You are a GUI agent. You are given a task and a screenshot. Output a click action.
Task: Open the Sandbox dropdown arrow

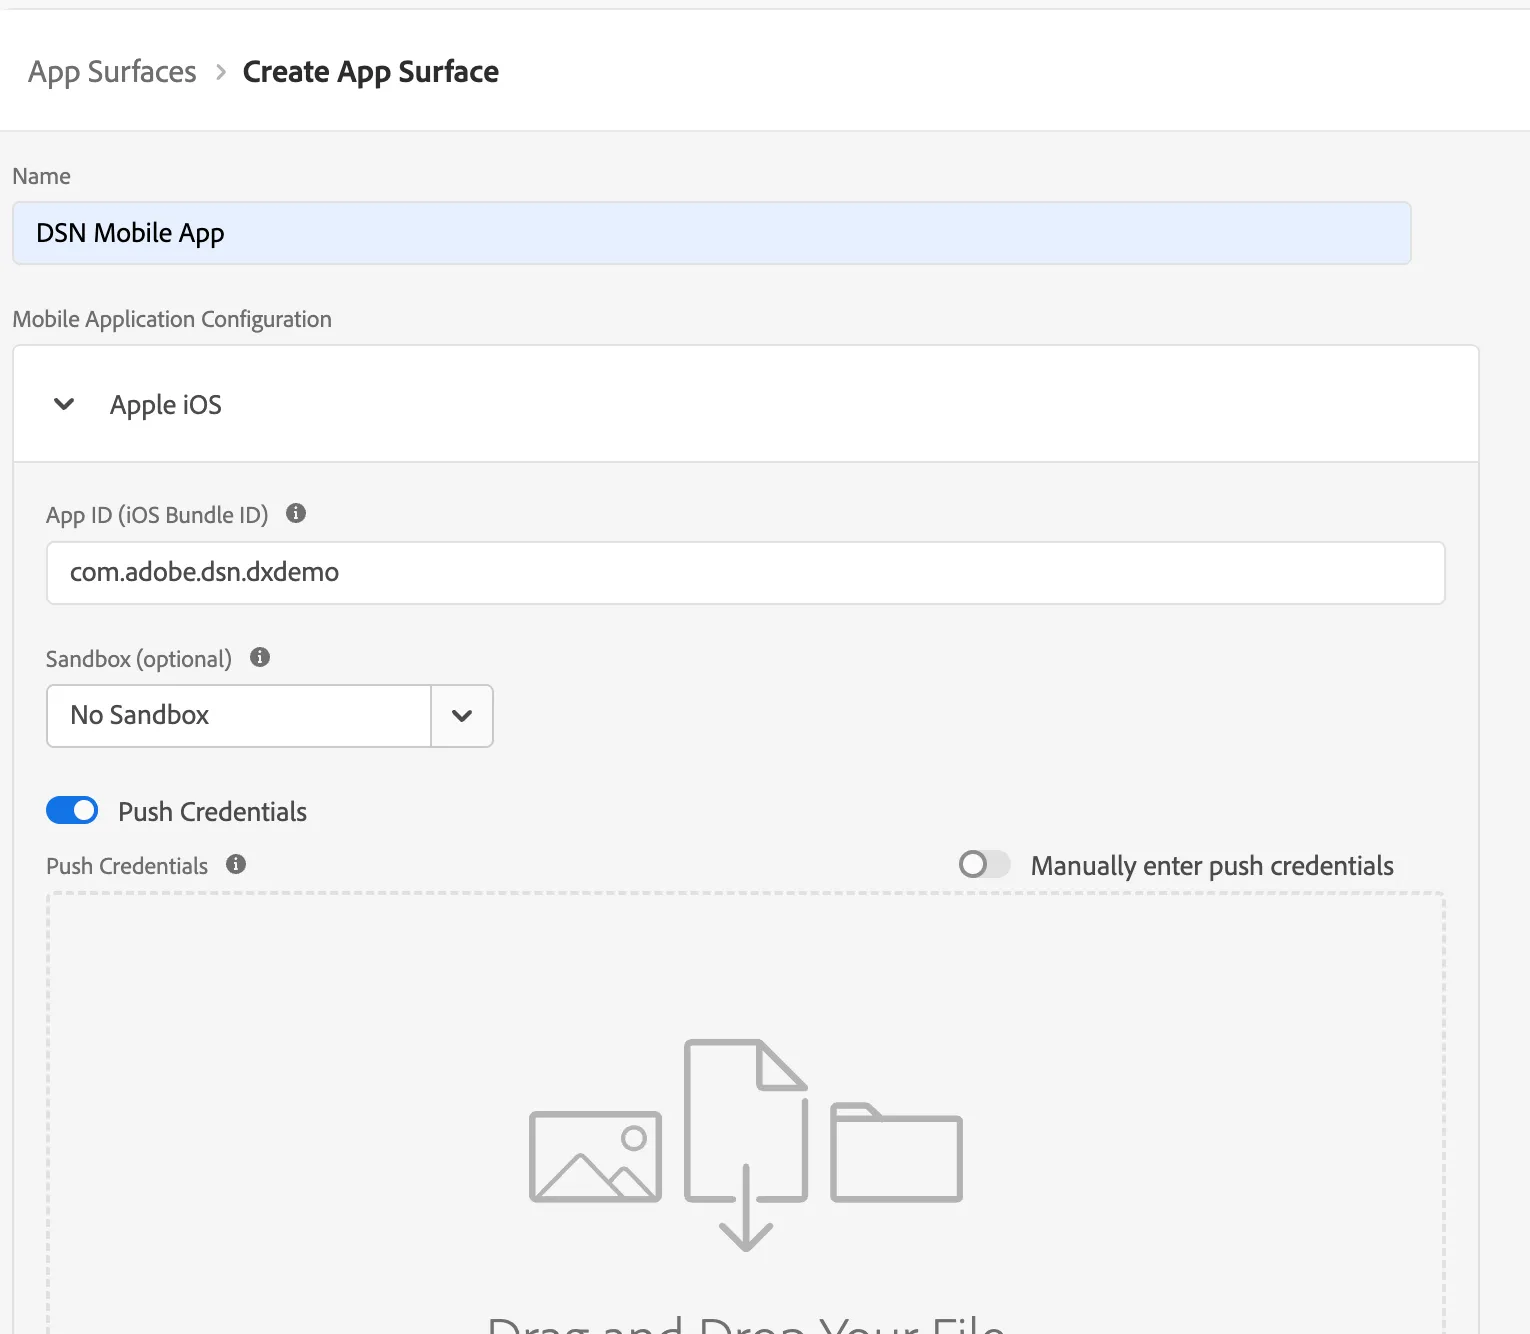(462, 716)
